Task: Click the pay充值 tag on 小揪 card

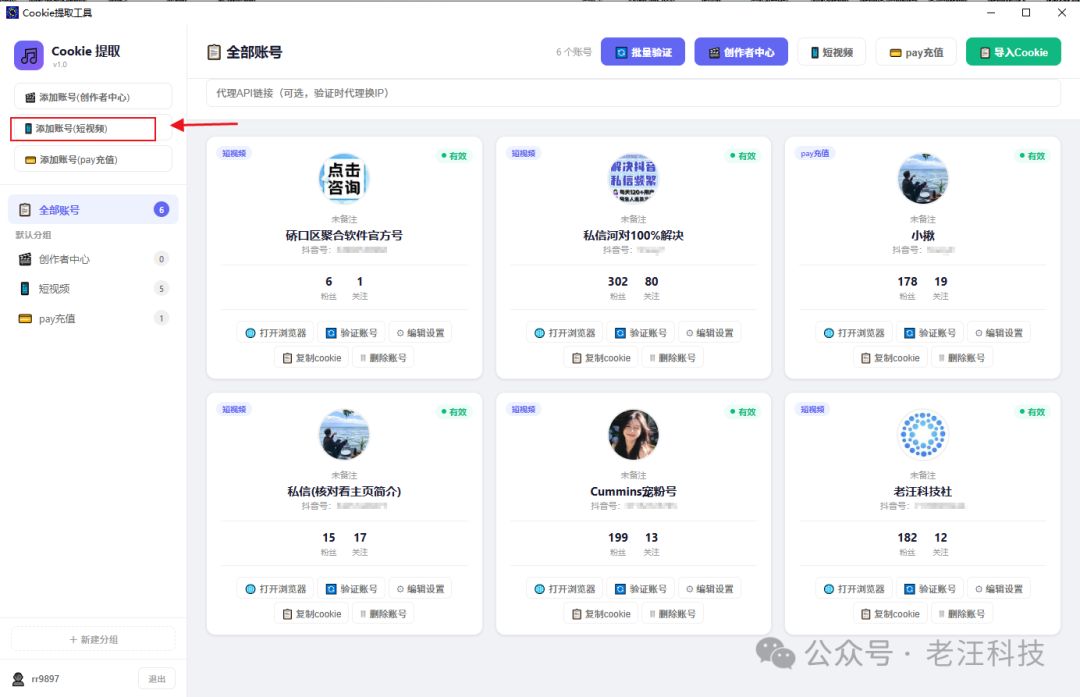Action: [814, 153]
